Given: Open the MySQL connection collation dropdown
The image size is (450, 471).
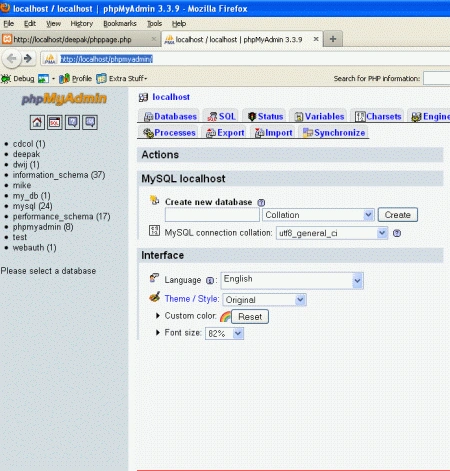Looking at the screenshot, I should (x=332, y=233).
